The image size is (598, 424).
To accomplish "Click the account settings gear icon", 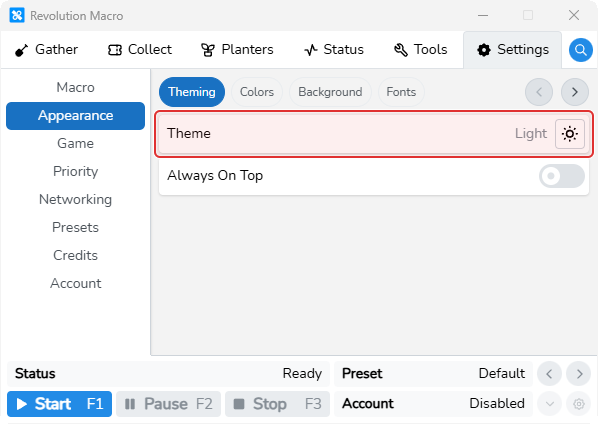I will click(x=579, y=403).
